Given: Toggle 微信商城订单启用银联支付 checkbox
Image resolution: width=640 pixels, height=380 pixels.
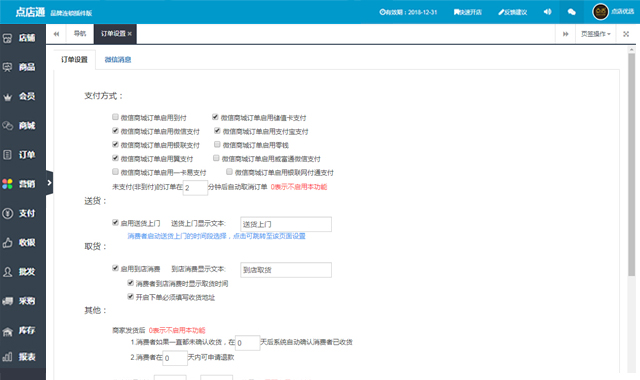Looking at the screenshot, I should (116, 144).
